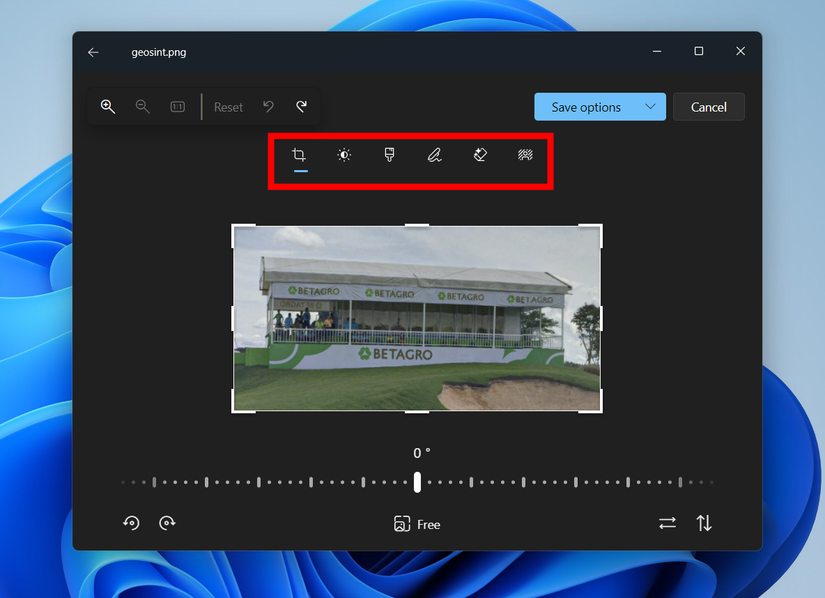
Task: Click the straighten angle slider handle
Action: pyautogui.click(x=417, y=482)
